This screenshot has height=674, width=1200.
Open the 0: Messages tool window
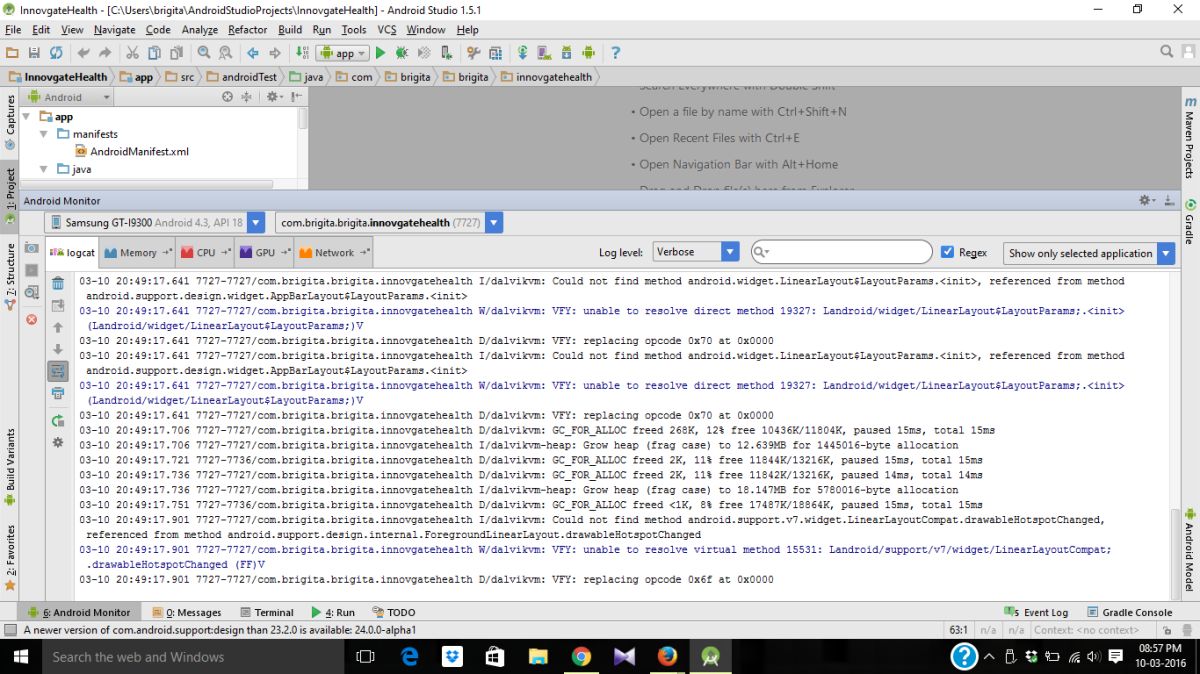point(187,612)
